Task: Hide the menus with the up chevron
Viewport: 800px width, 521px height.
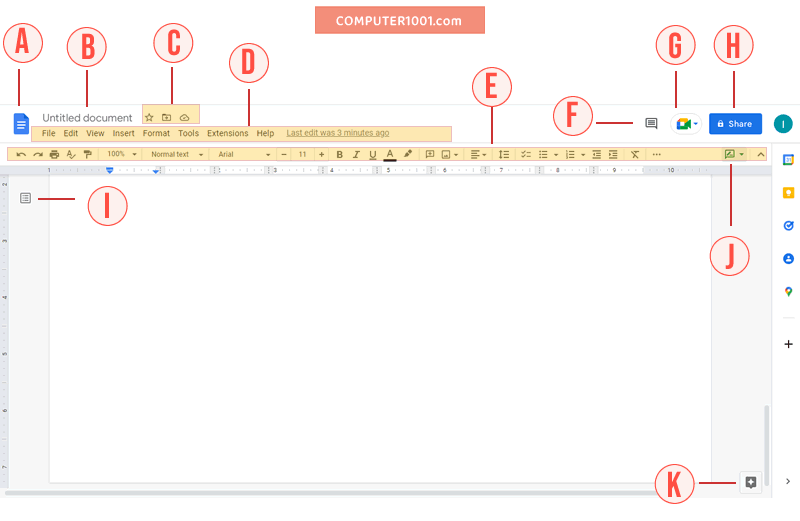Action: (x=761, y=154)
